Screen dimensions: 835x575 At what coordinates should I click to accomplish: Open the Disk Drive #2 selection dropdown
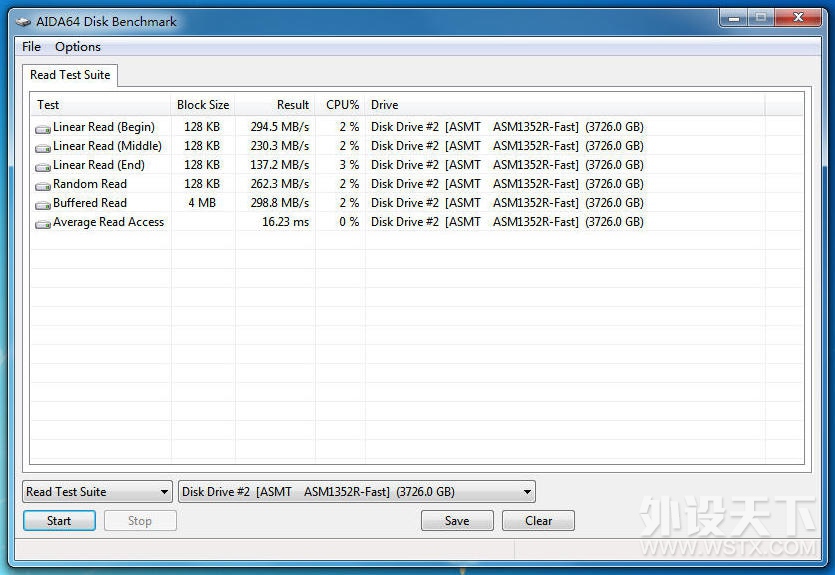pyautogui.click(x=357, y=491)
